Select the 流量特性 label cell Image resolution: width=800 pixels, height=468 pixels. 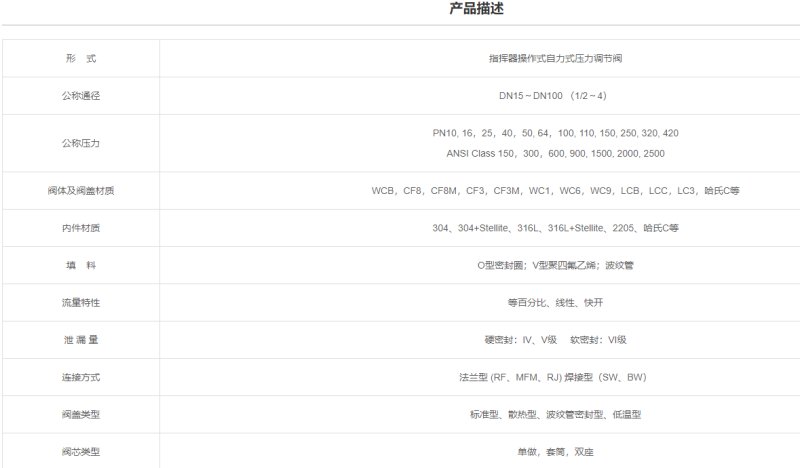click(x=80, y=302)
